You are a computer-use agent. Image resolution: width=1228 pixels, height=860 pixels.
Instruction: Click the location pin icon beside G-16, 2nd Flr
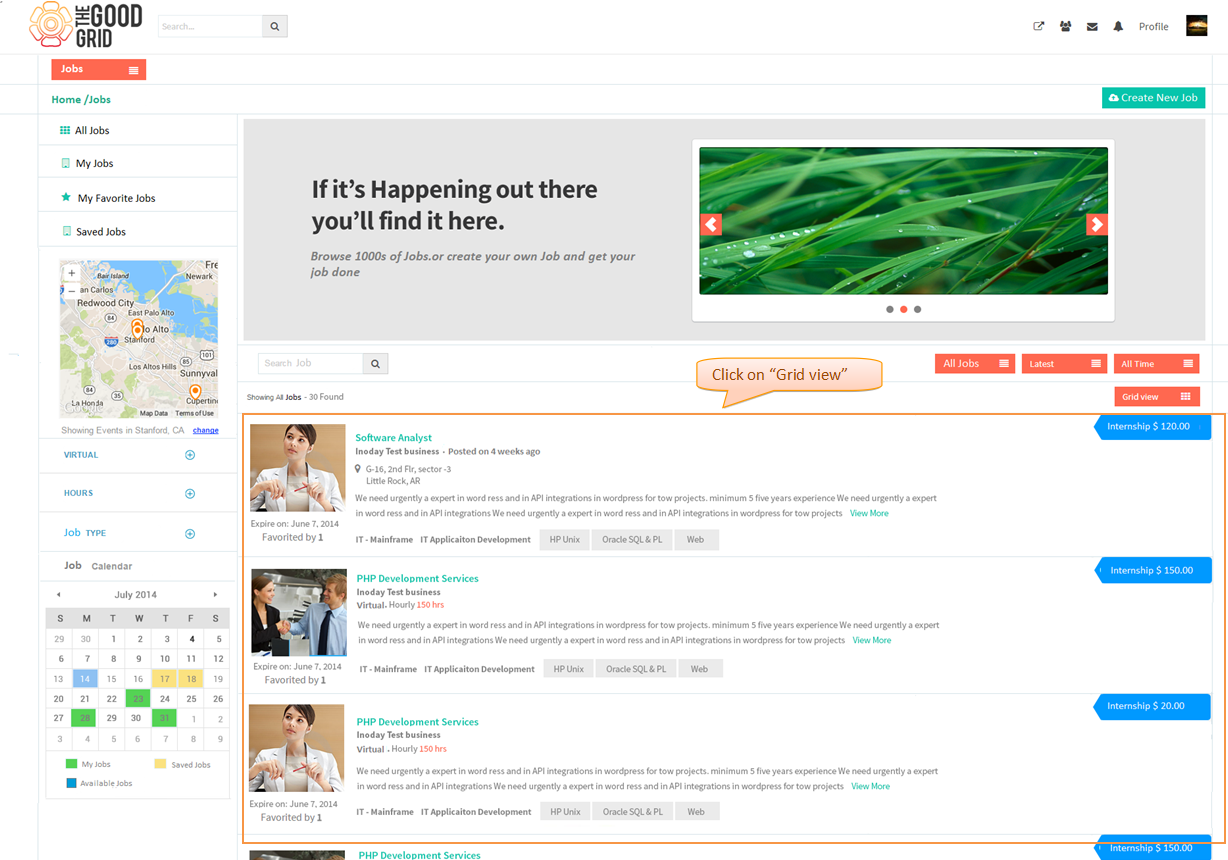coord(358,468)
